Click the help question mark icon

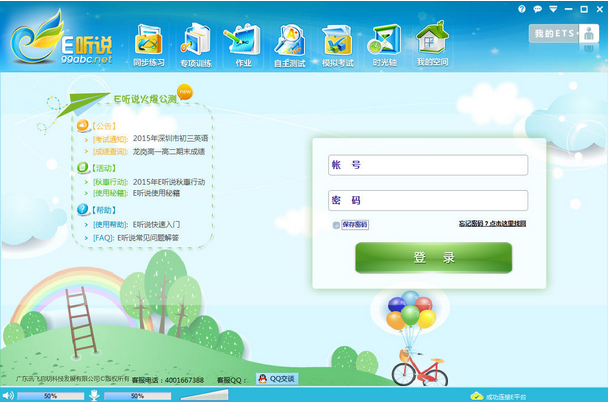click(x=523, y=8)
